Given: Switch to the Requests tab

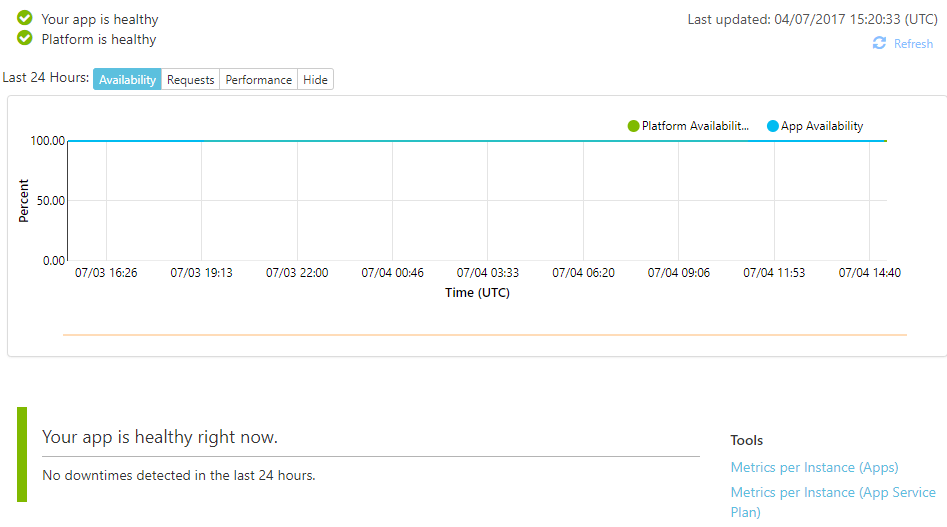Looking at the screenshot, I should (x=190, y=80).
